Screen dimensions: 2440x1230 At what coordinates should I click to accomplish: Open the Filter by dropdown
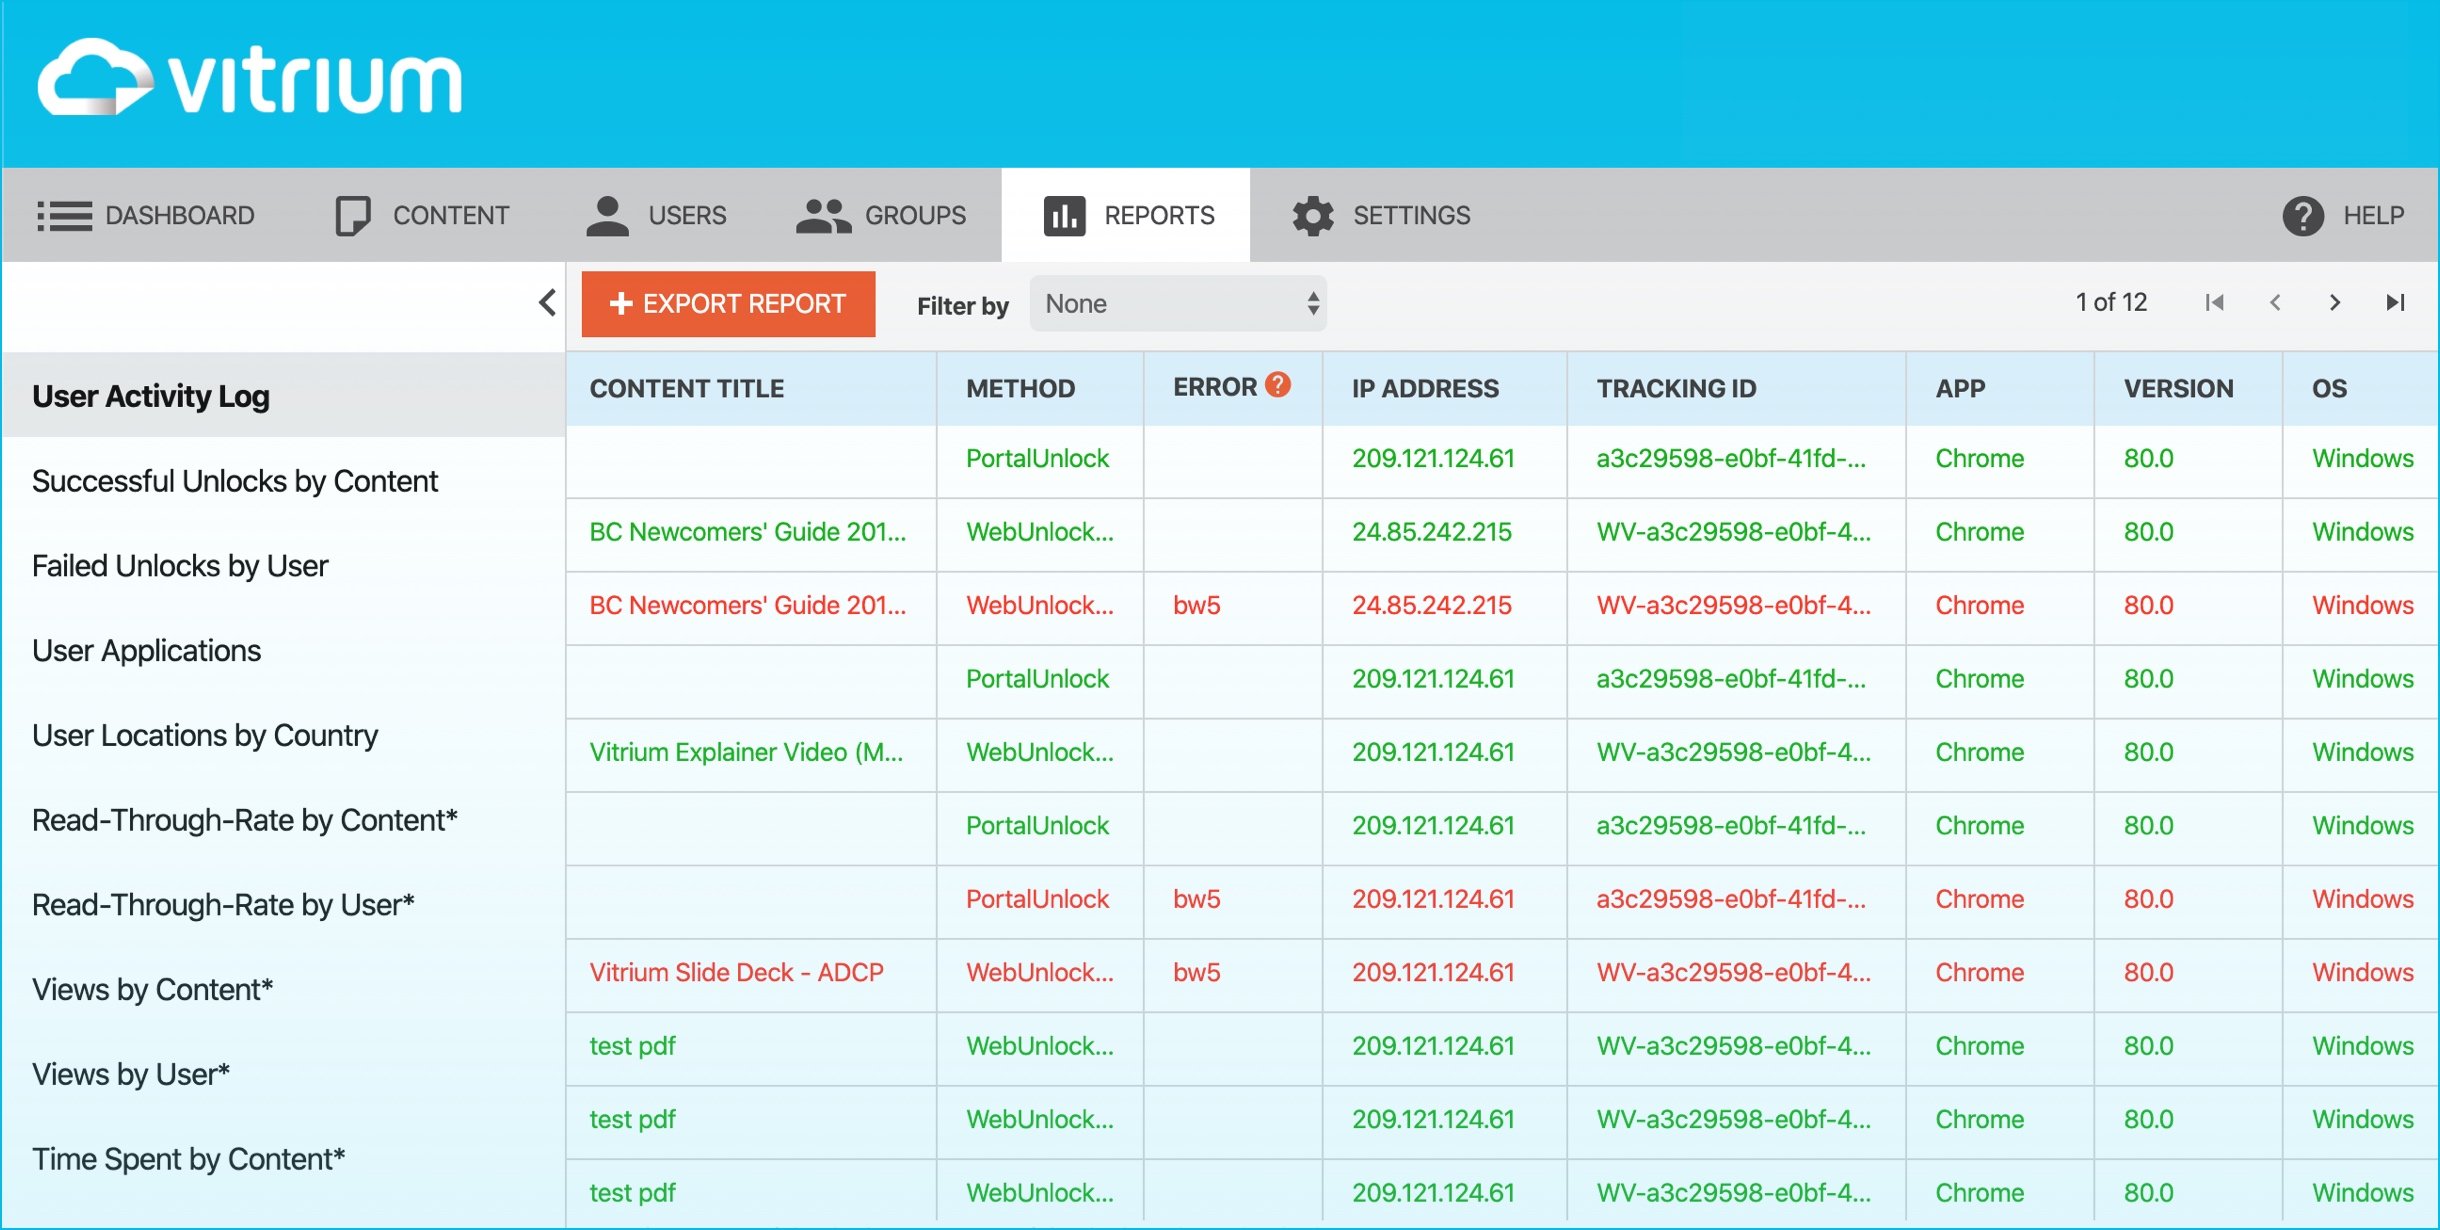1178,304
